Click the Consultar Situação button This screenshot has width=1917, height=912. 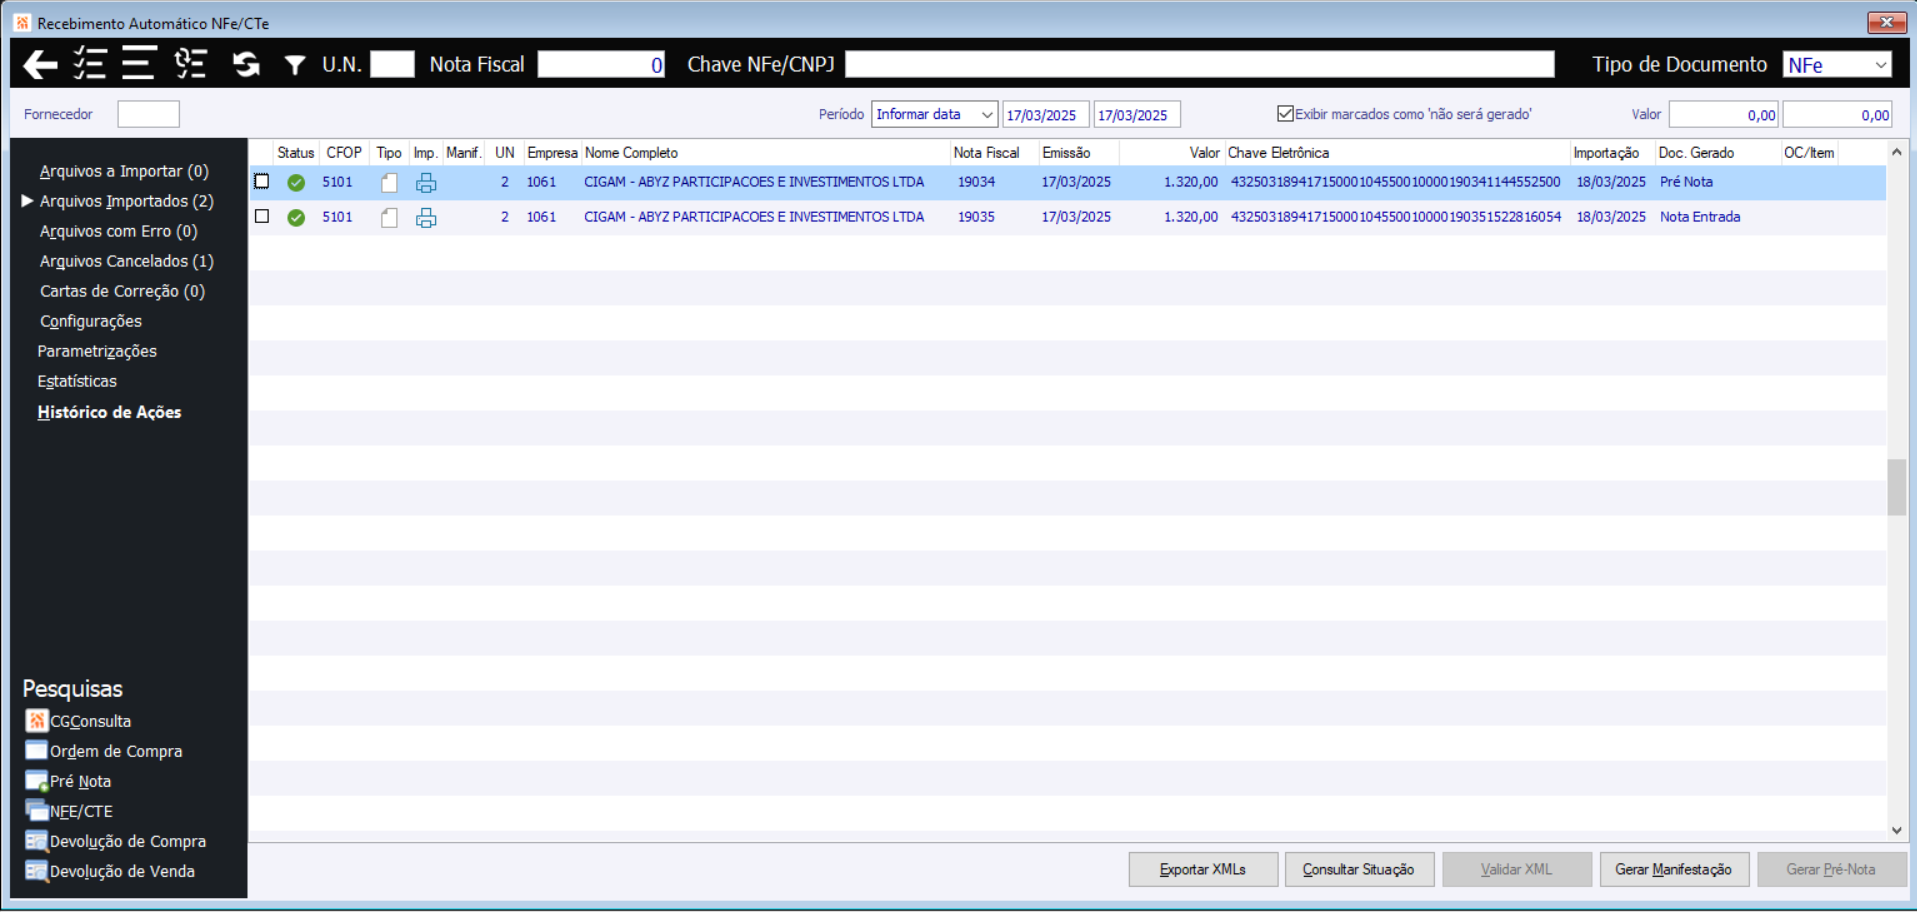click(1359, 870)
